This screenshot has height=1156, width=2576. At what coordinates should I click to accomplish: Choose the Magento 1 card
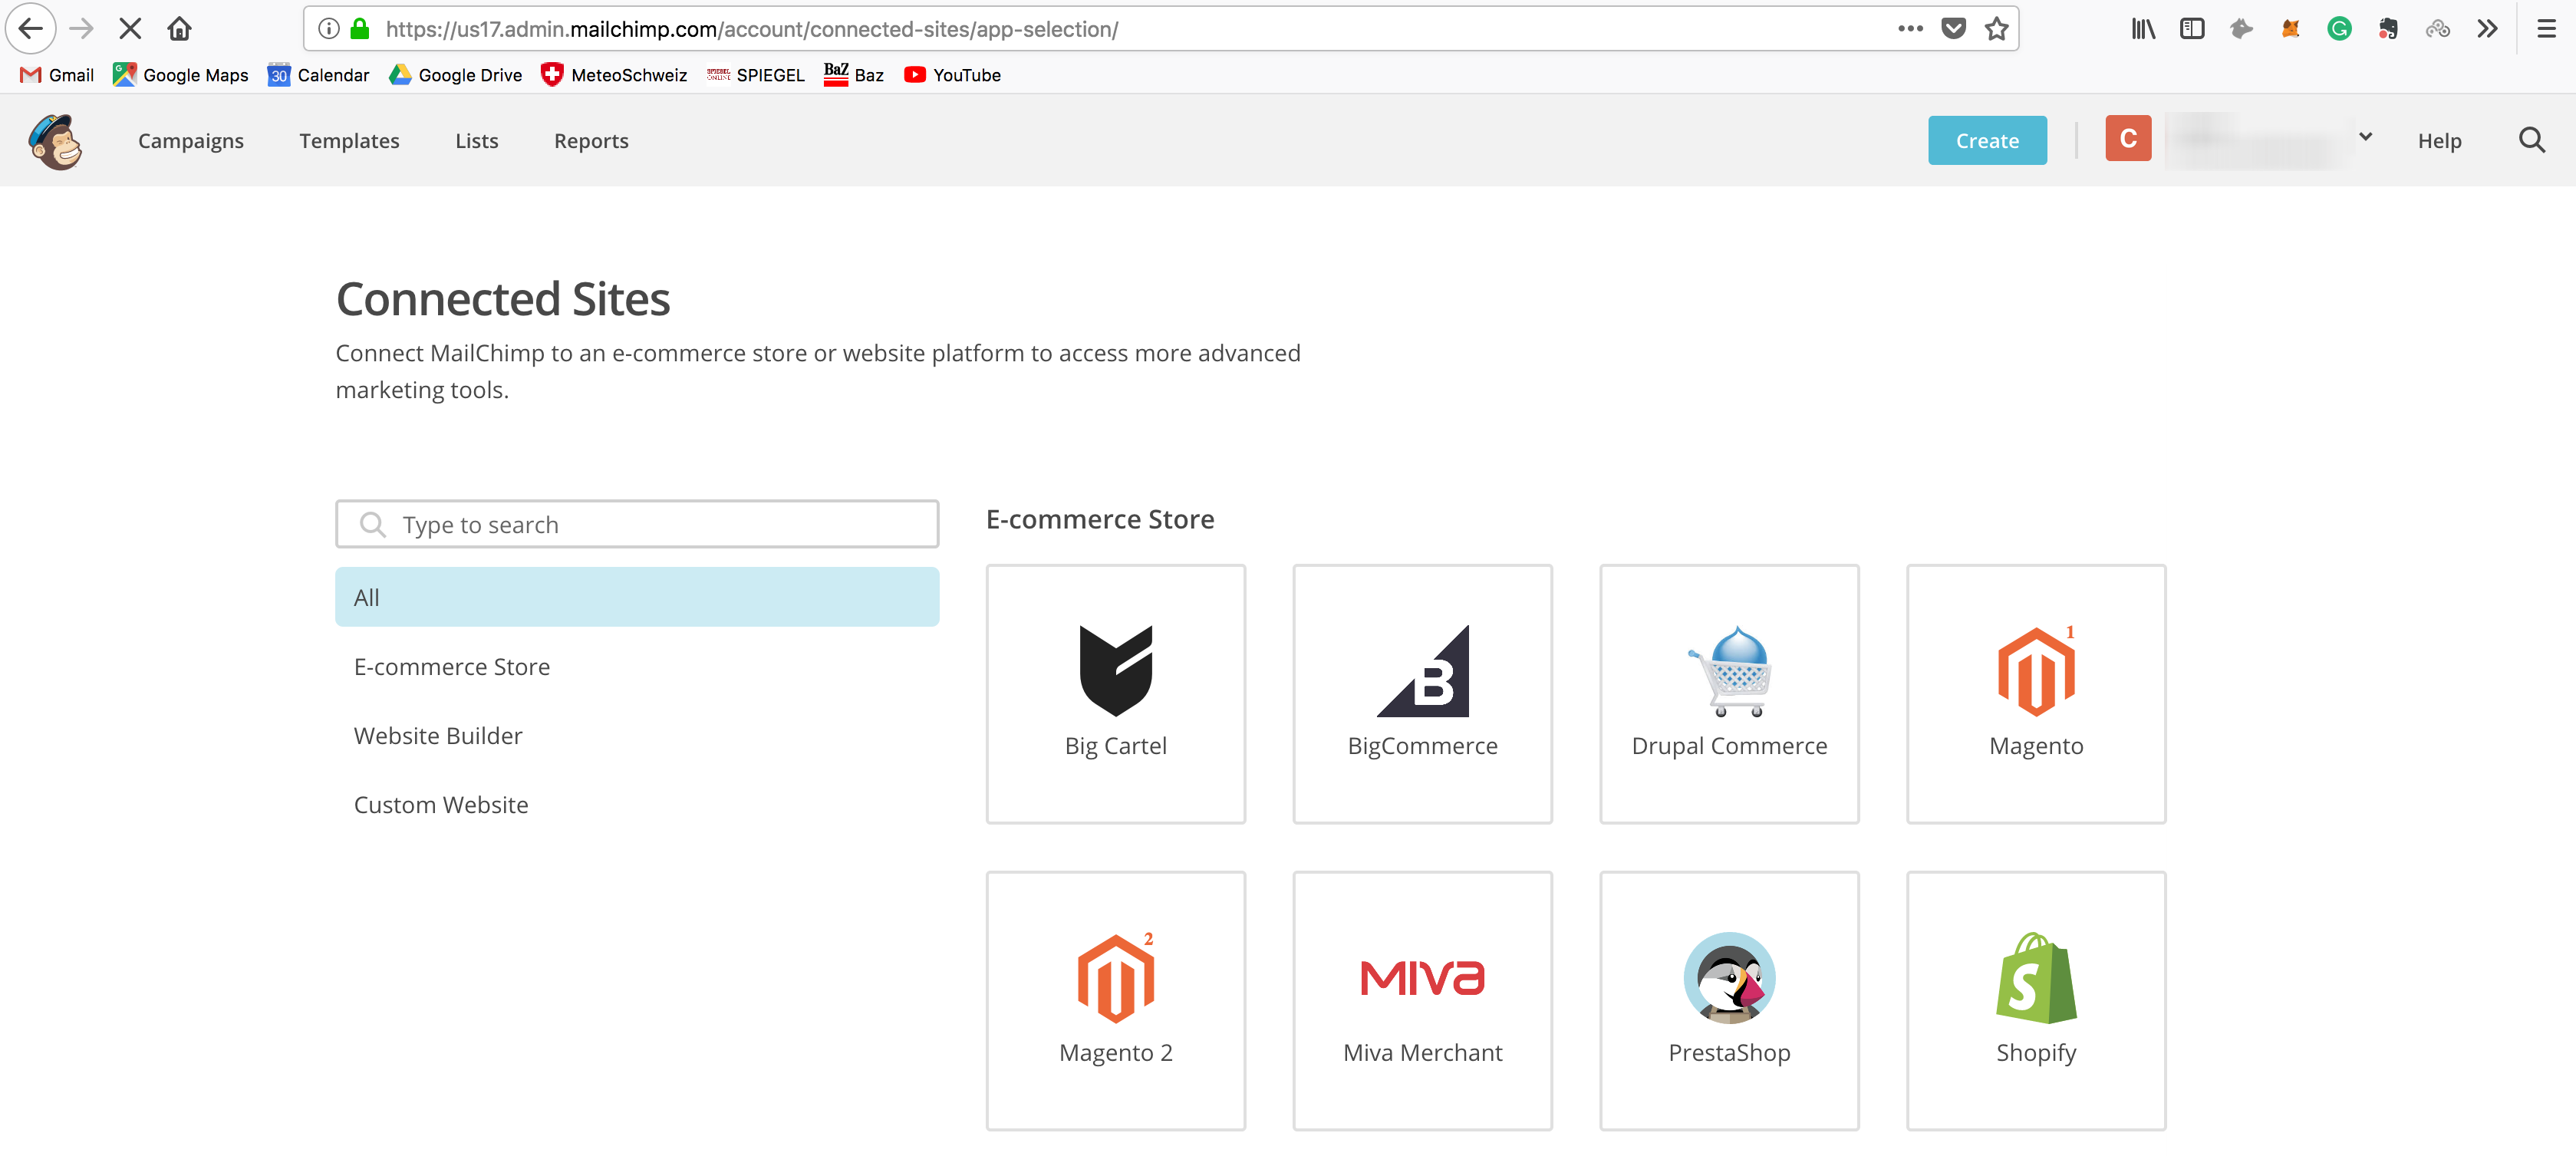[x=2036, y=694]
